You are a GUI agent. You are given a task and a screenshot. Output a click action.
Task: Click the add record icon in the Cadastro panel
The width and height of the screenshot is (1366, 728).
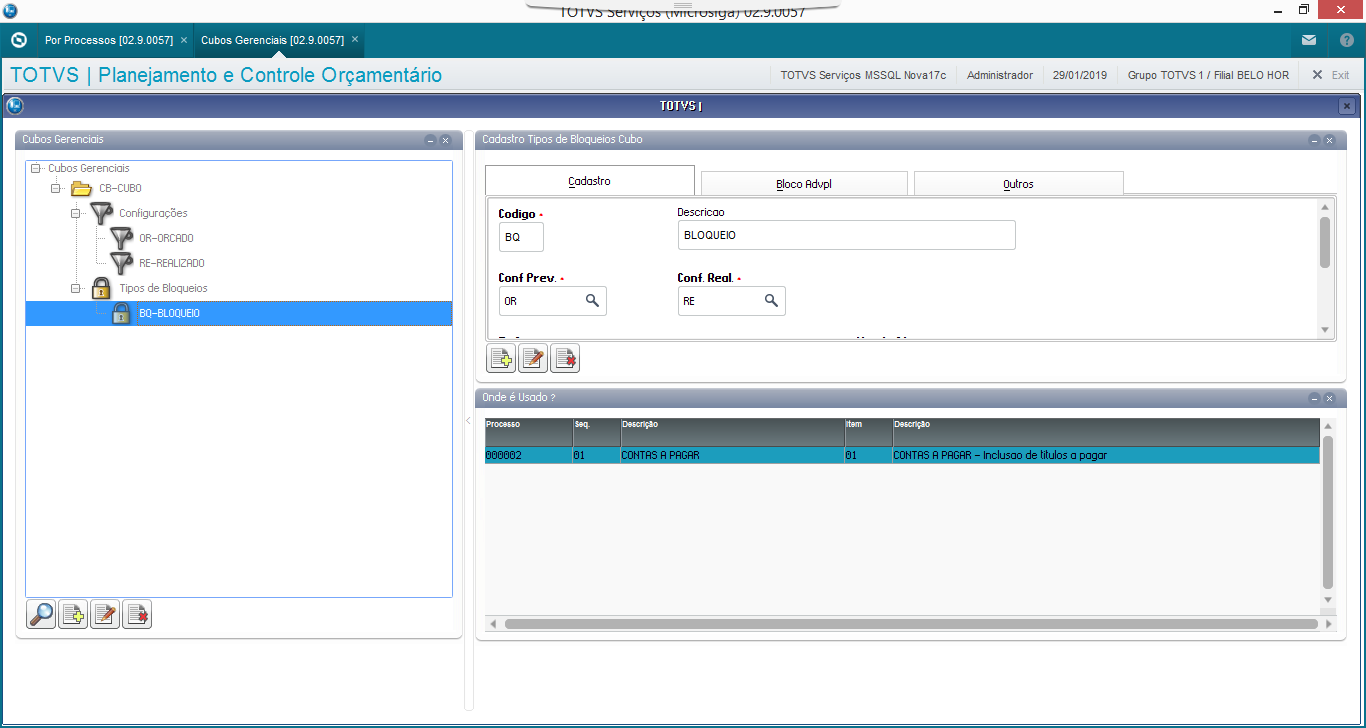tap(501, 358)
